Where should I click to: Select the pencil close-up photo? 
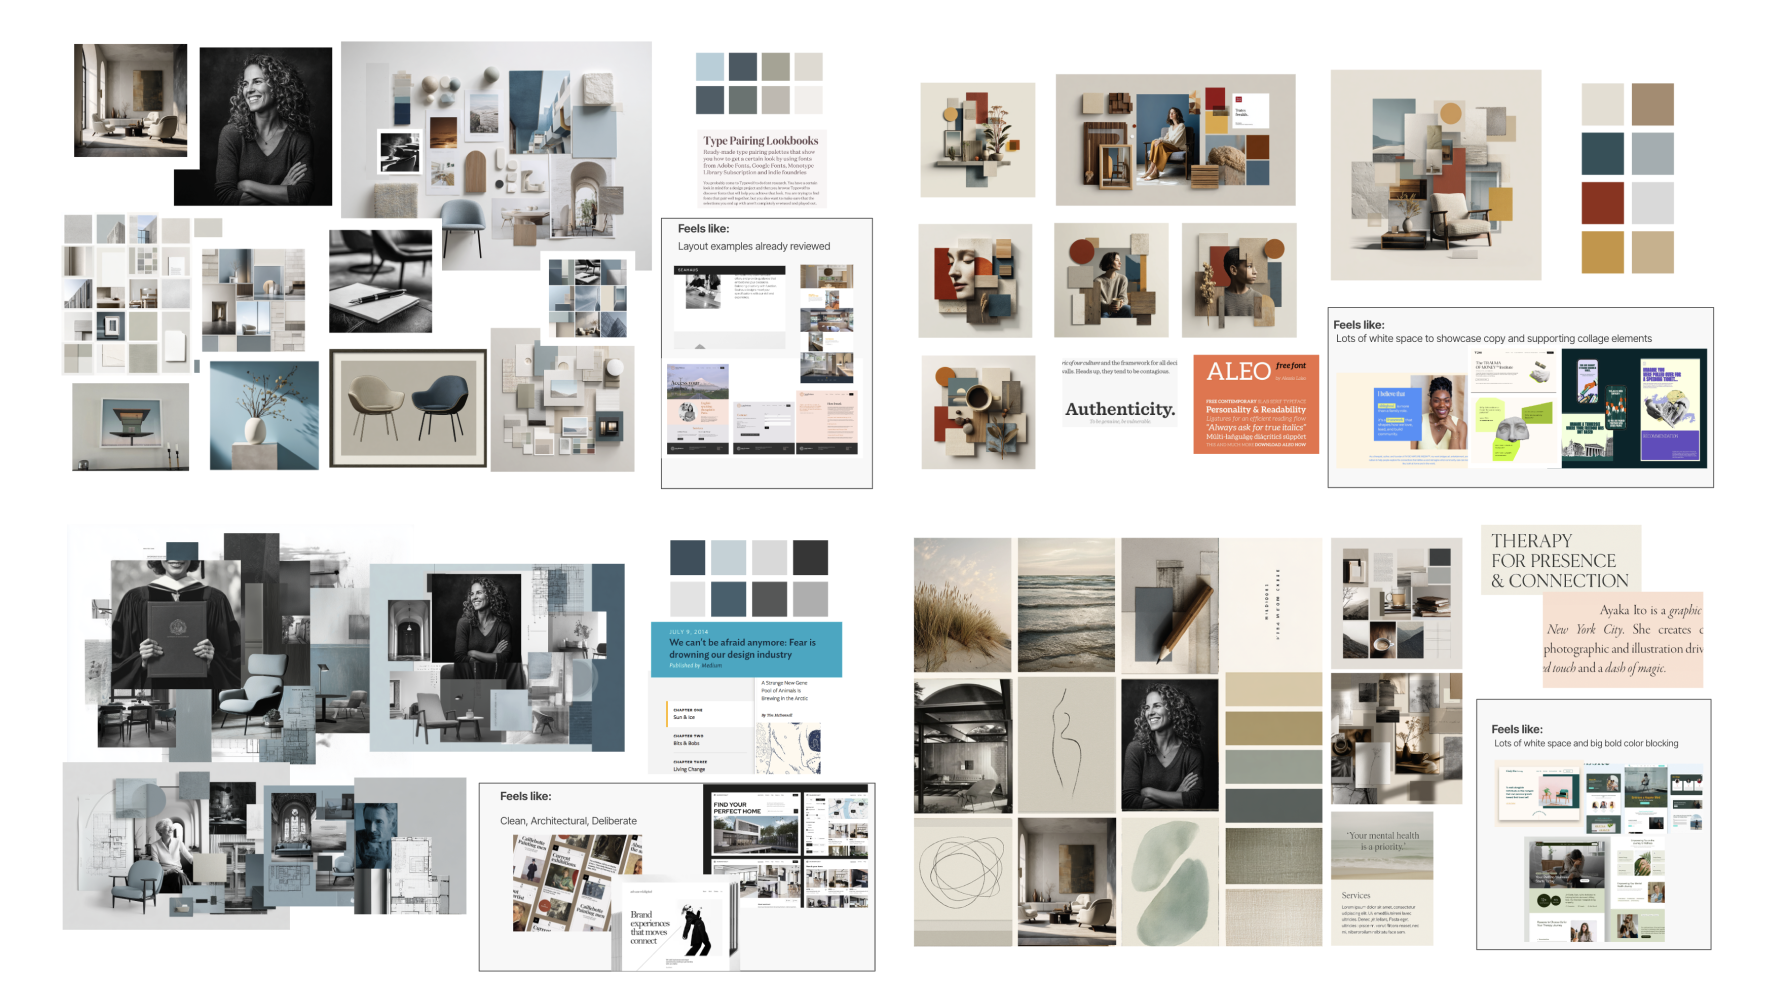coord(1169,605)
